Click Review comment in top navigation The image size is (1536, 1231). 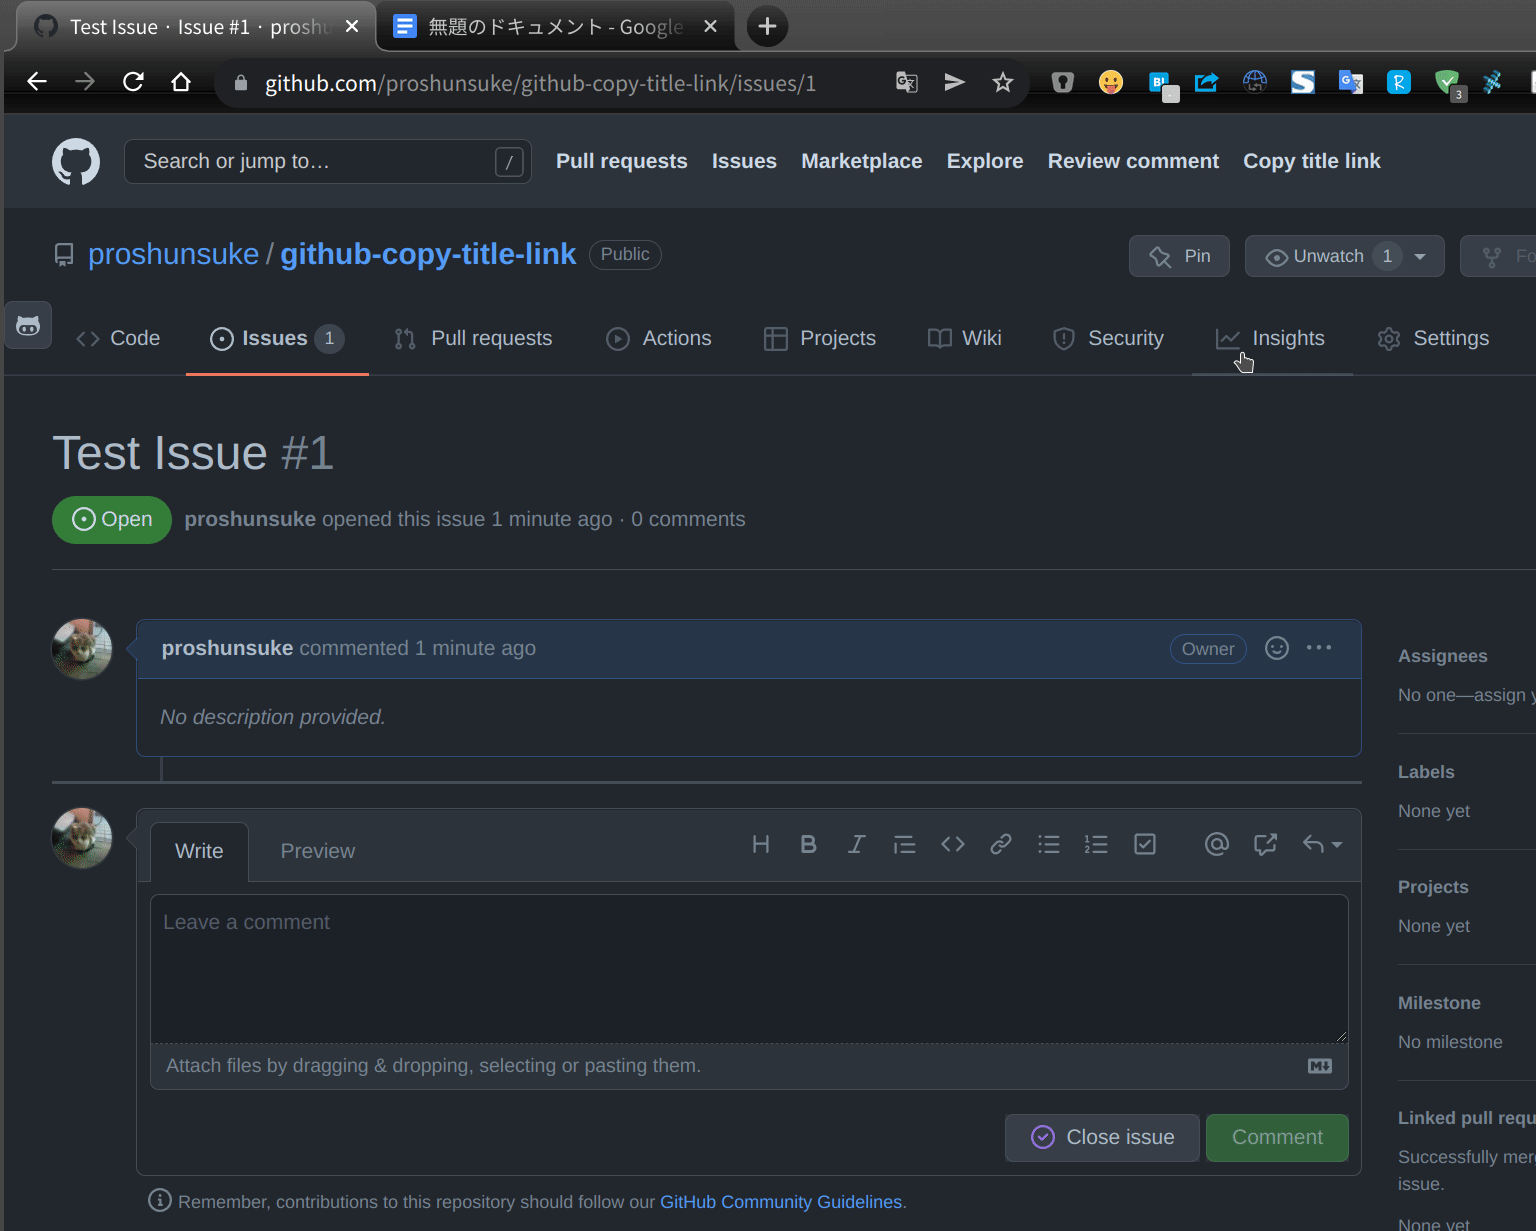(x=1133, y=161)
